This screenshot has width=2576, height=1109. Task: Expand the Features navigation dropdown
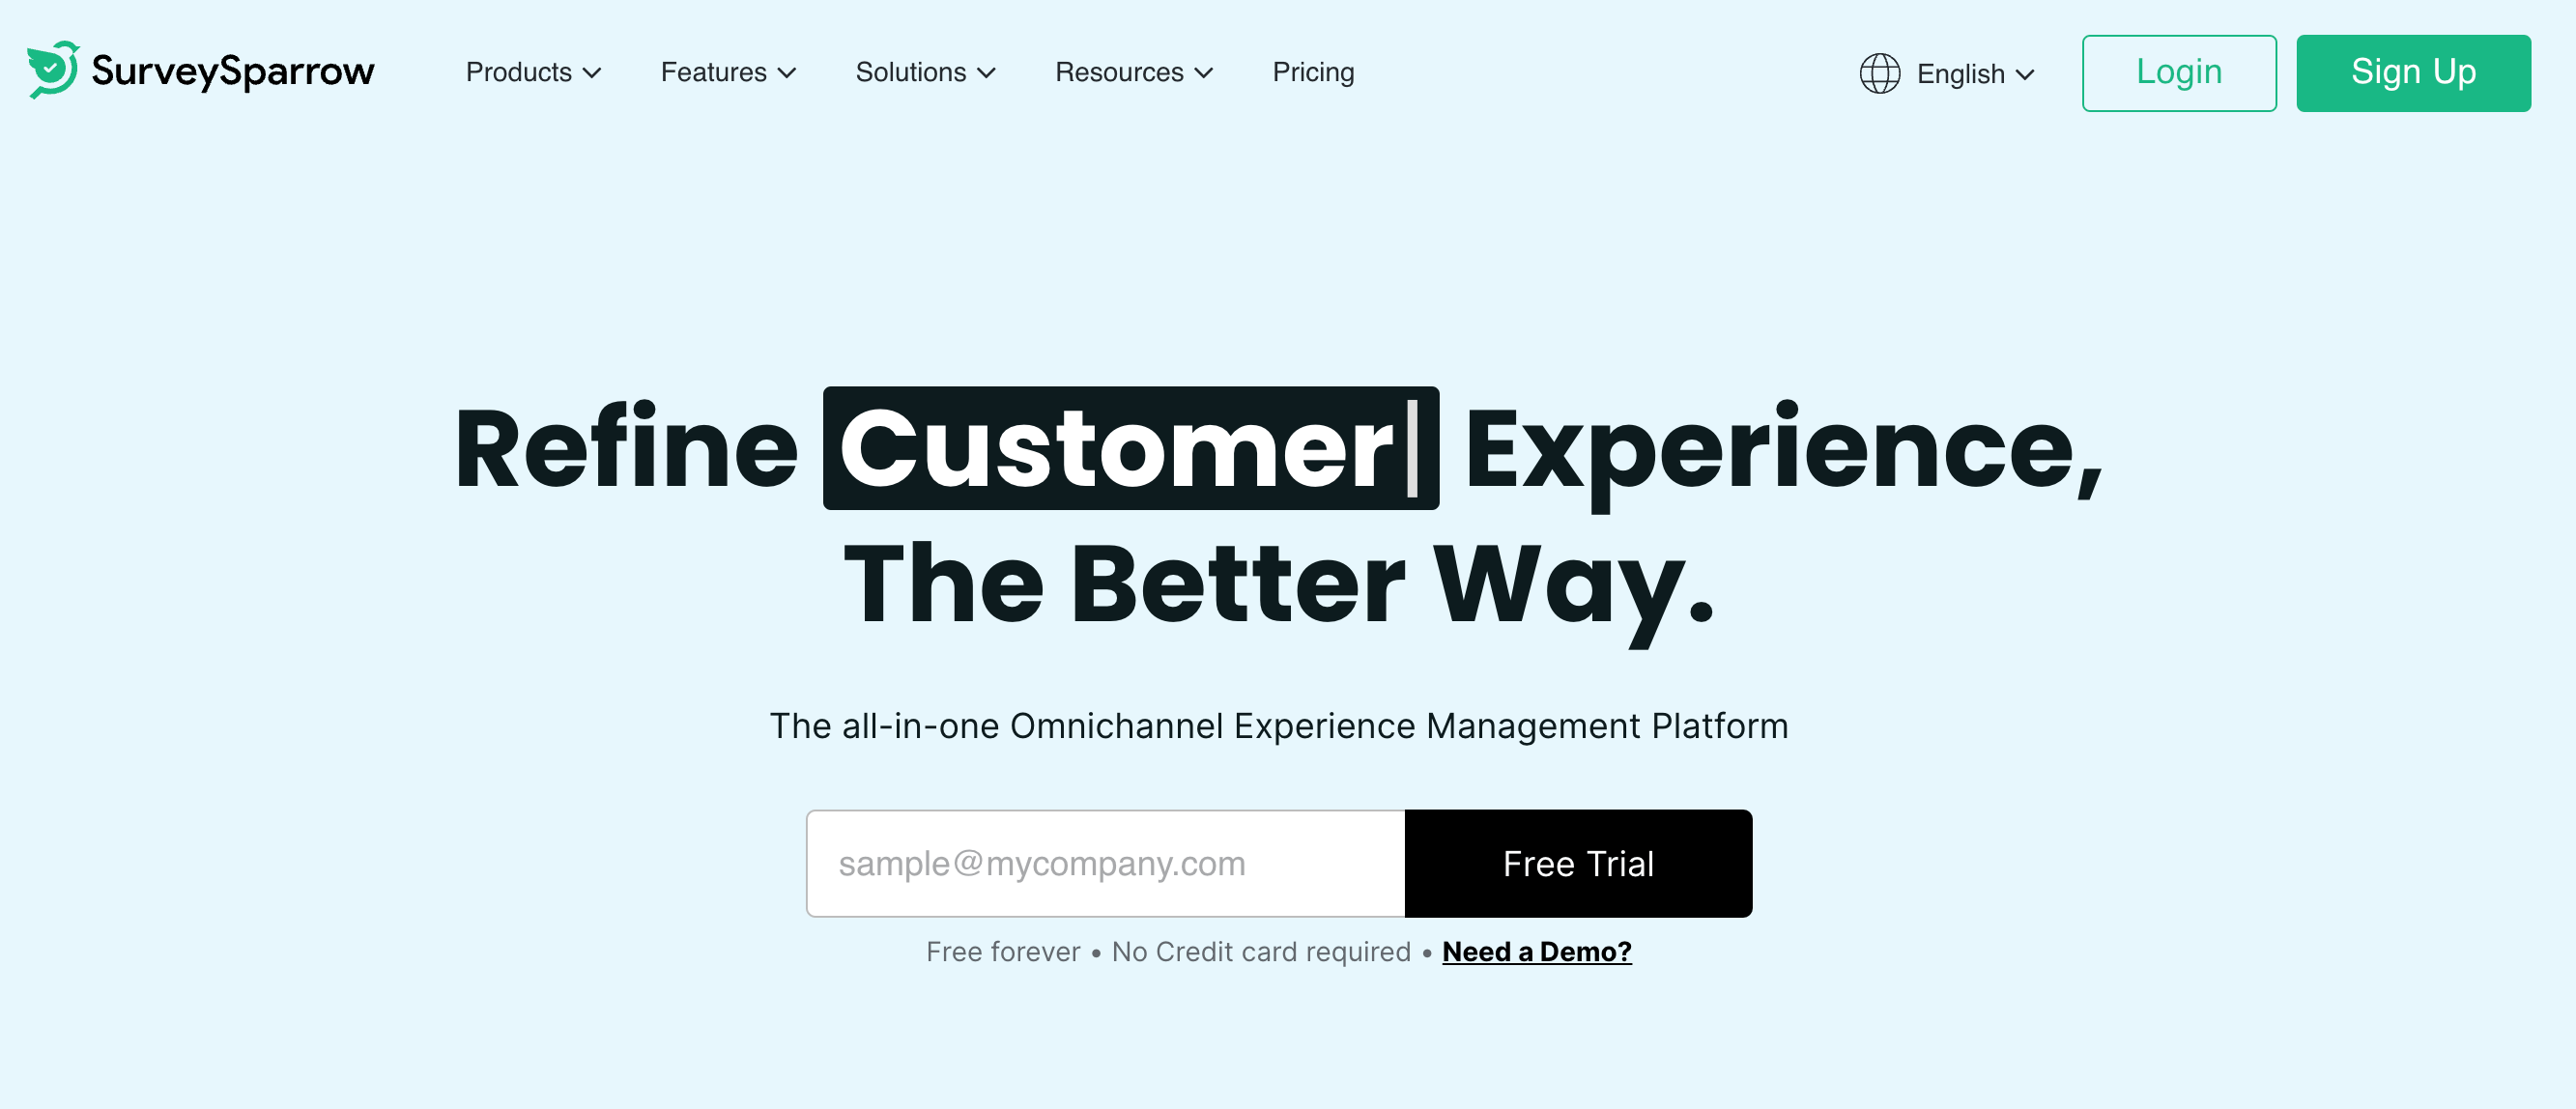[x=728, y=72]
